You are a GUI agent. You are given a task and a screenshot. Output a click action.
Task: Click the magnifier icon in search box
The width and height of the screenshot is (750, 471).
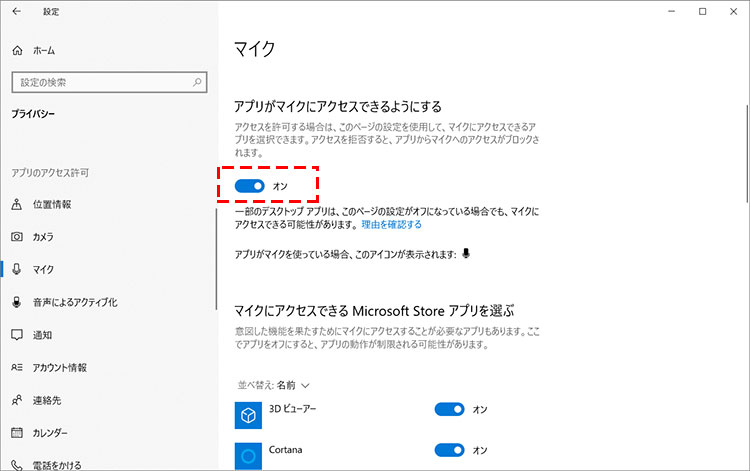click(x=197, y=82)
